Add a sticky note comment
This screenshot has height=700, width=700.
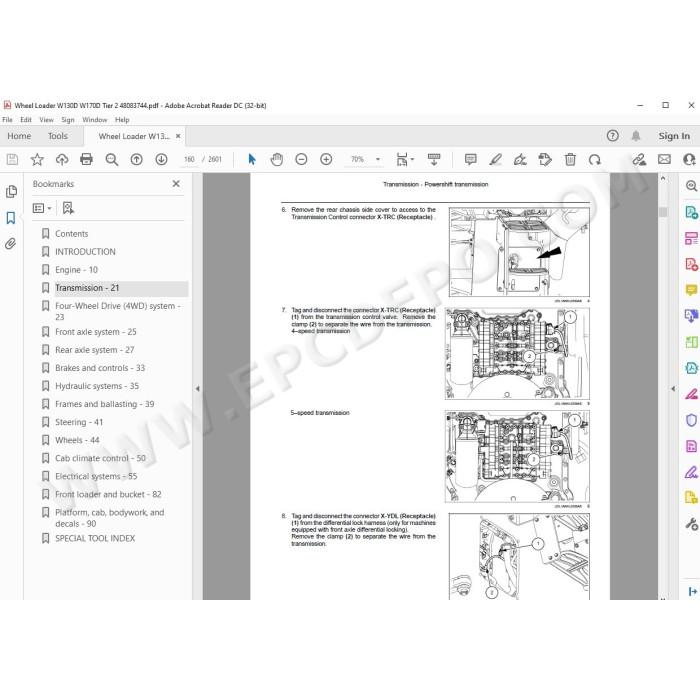click(x=471, y=159)
